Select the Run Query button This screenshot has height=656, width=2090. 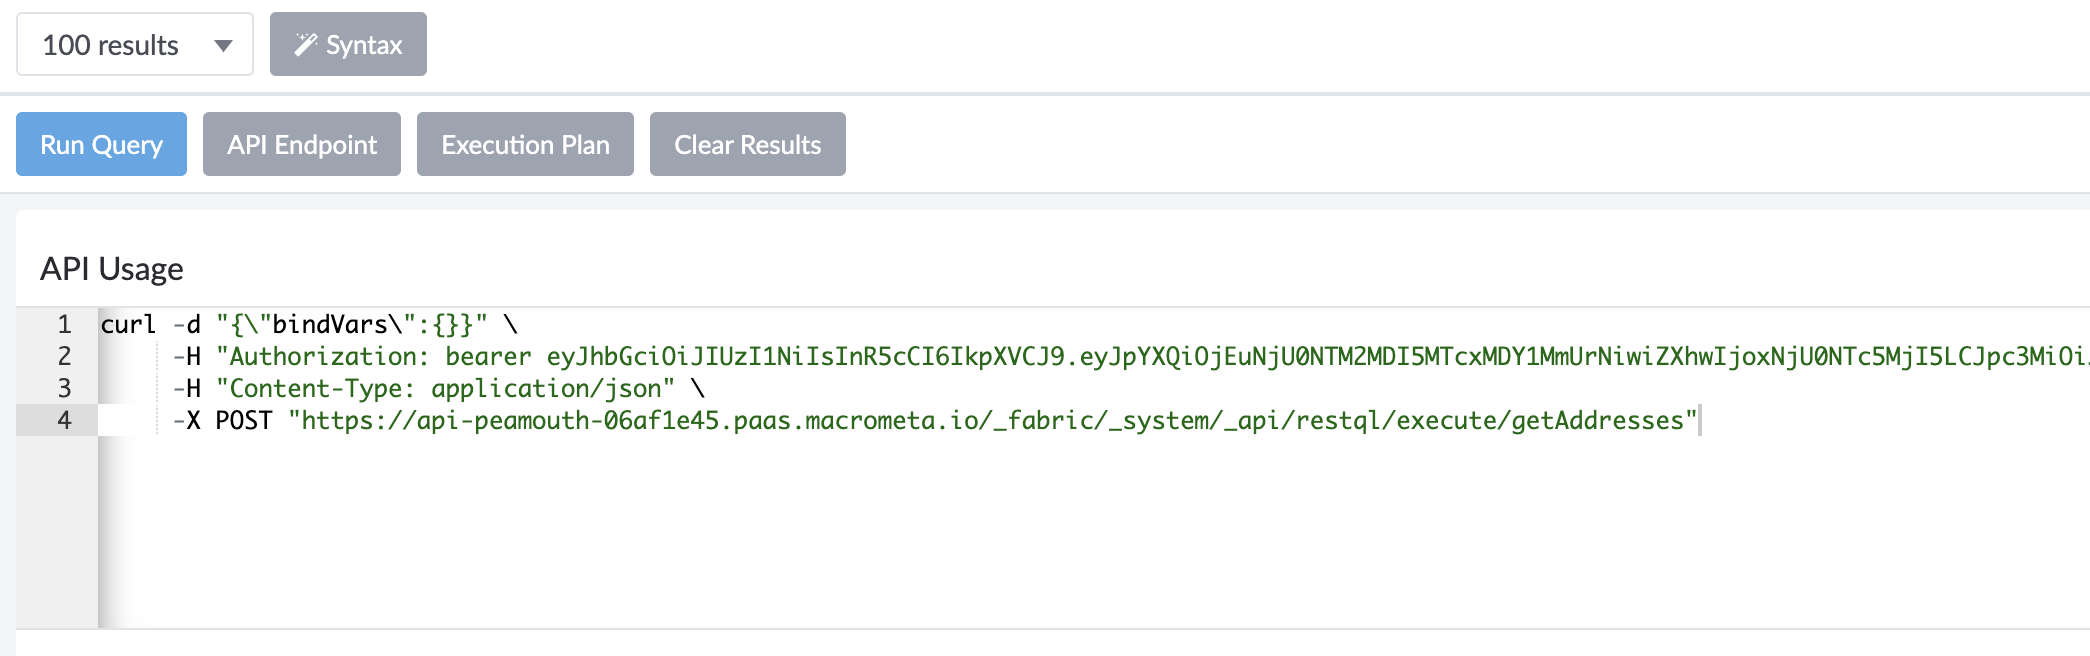point(100,144)
